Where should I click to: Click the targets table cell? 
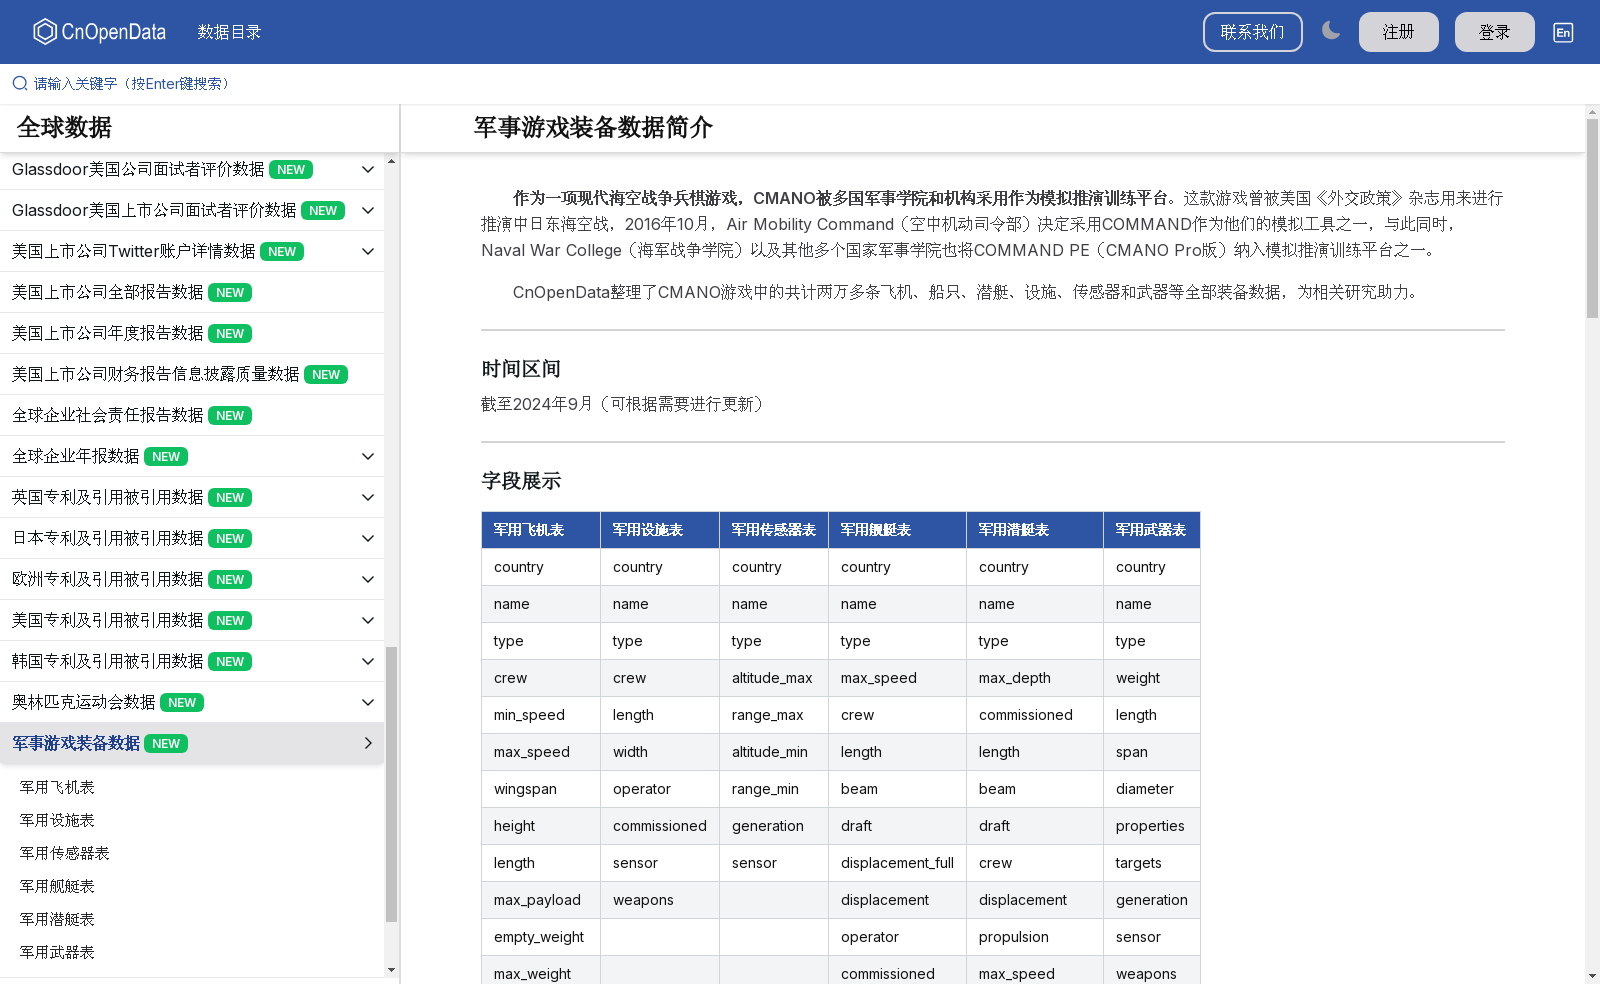point(1152,863)
